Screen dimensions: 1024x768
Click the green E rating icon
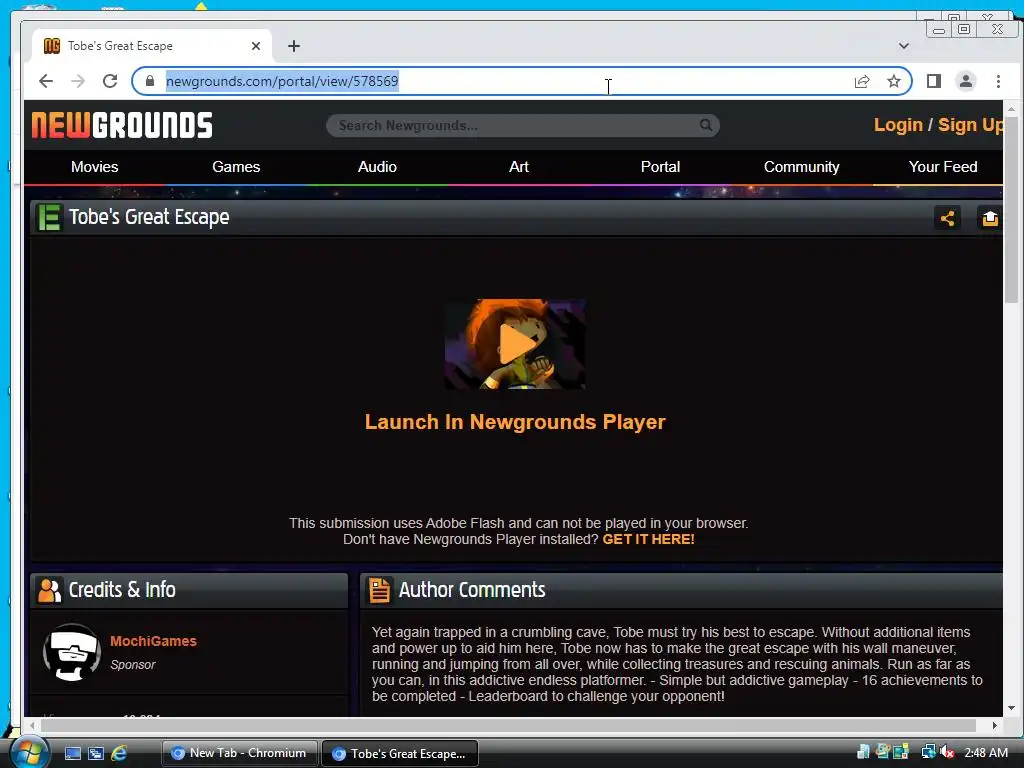pyautogui.click(x=49, y=217)
